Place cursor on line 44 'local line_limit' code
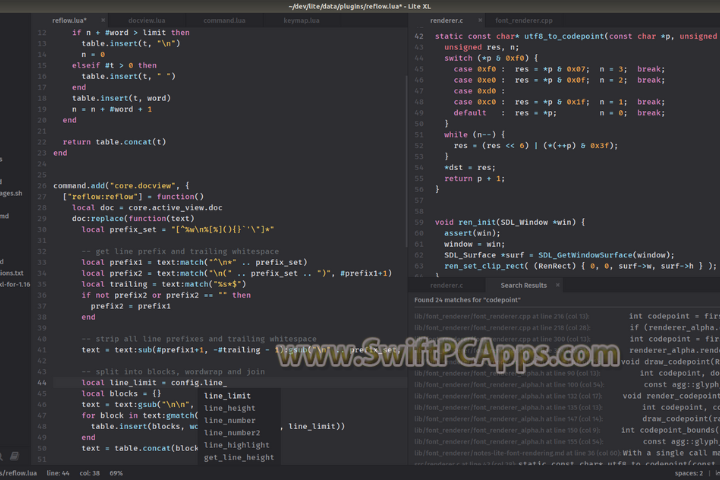The width and height of the screenshot is (720, 480). tap(154, 383)
